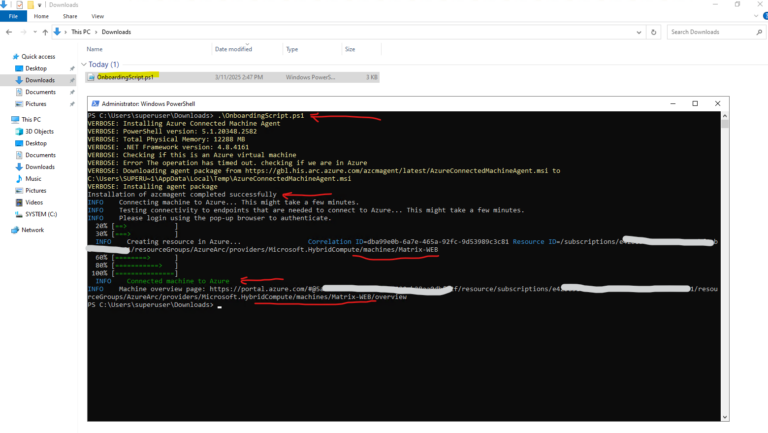Click Downloads in the address breadcrumb

pos(116,32)
